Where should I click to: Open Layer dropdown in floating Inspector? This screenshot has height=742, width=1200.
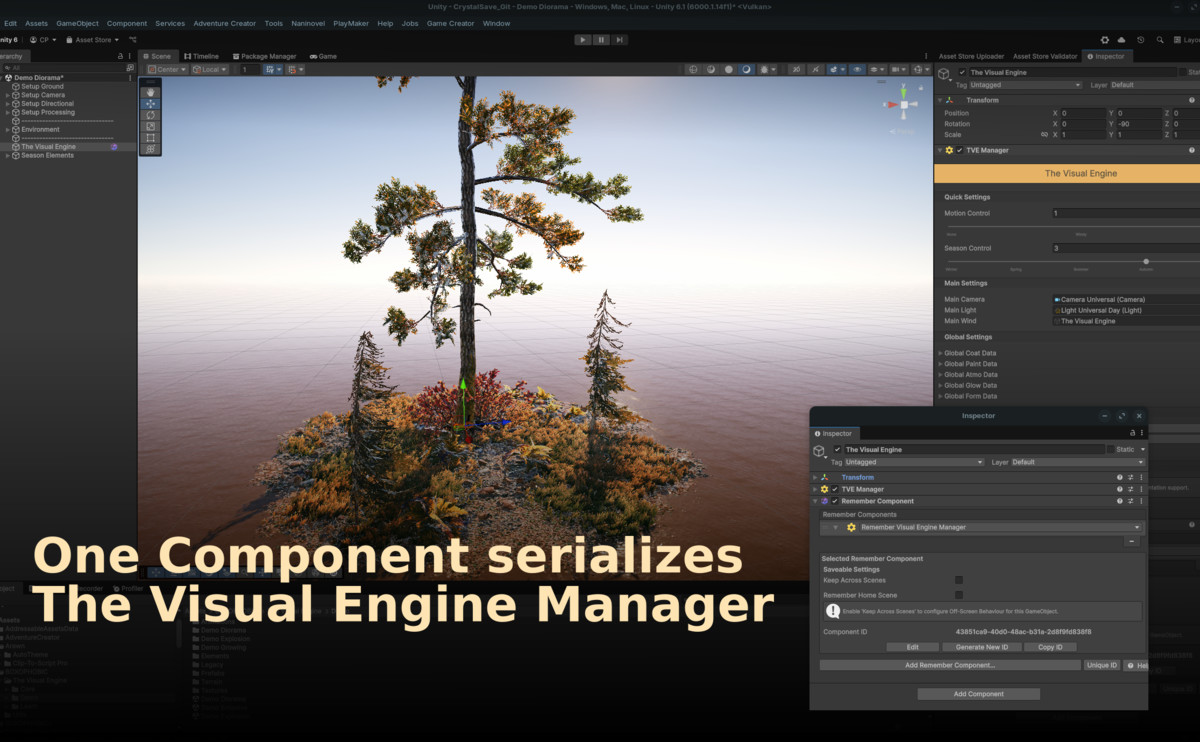(1076, 462)
